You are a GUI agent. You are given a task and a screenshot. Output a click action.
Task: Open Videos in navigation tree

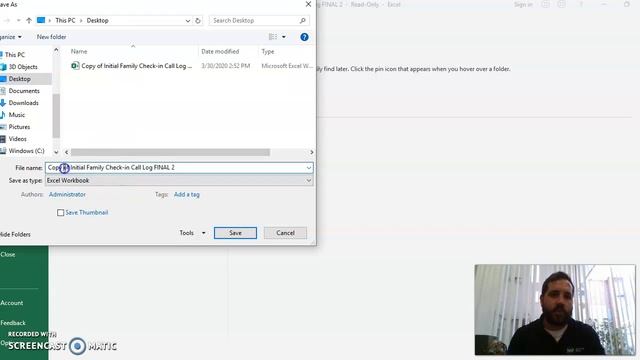[18, 139]
